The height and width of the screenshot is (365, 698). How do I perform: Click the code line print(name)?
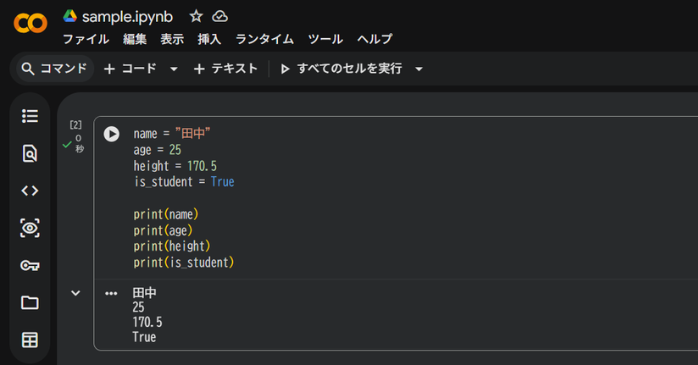166,215
